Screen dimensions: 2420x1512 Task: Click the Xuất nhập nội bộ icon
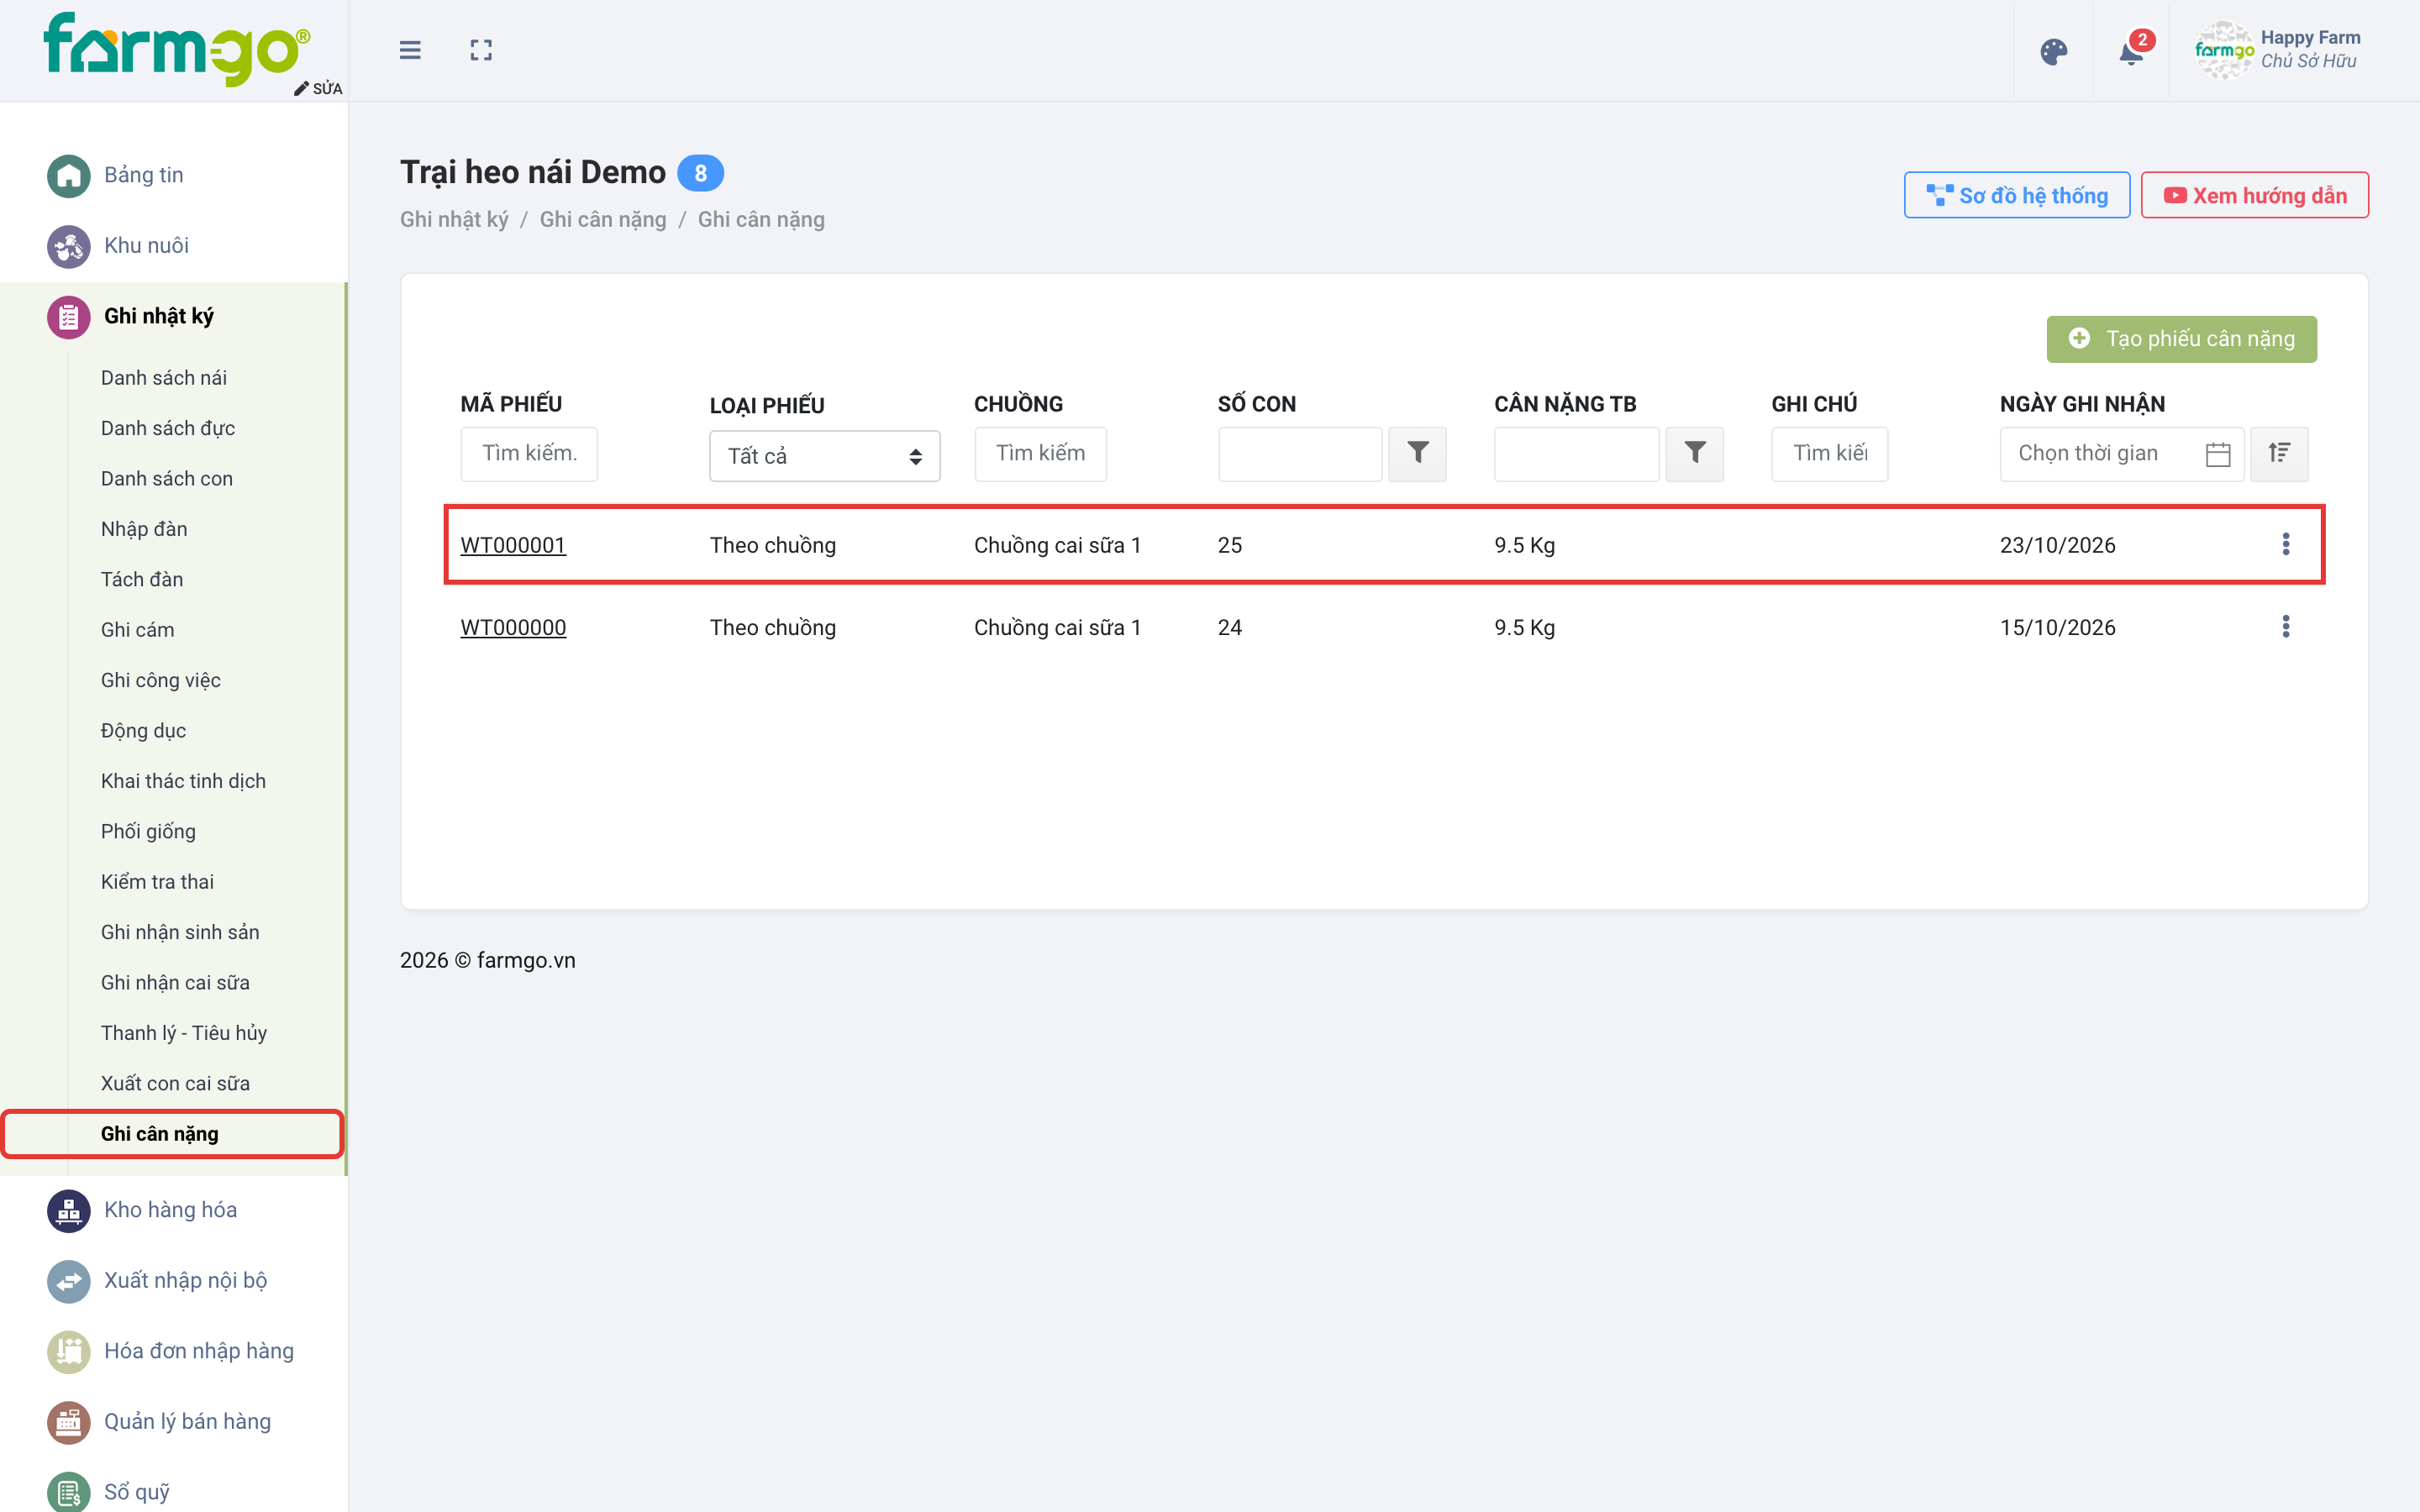pos(68,1281)
